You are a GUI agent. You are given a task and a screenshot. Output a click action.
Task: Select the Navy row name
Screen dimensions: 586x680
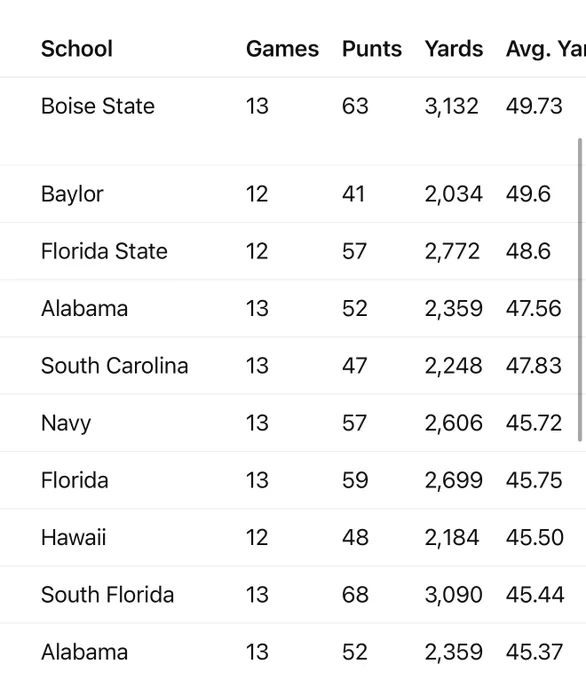click(66, 423)
